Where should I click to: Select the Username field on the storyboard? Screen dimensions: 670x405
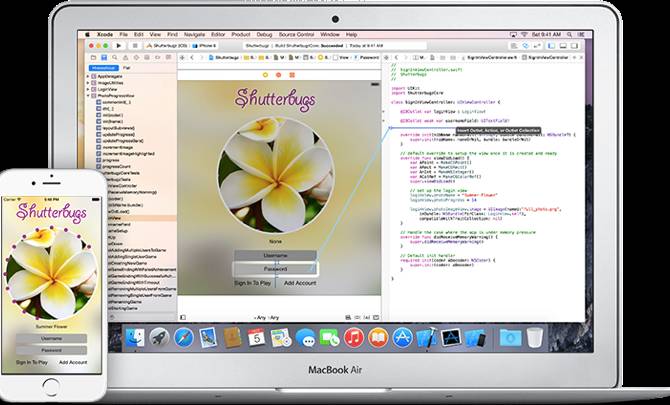pyautogui.click(x=275, y=255)
